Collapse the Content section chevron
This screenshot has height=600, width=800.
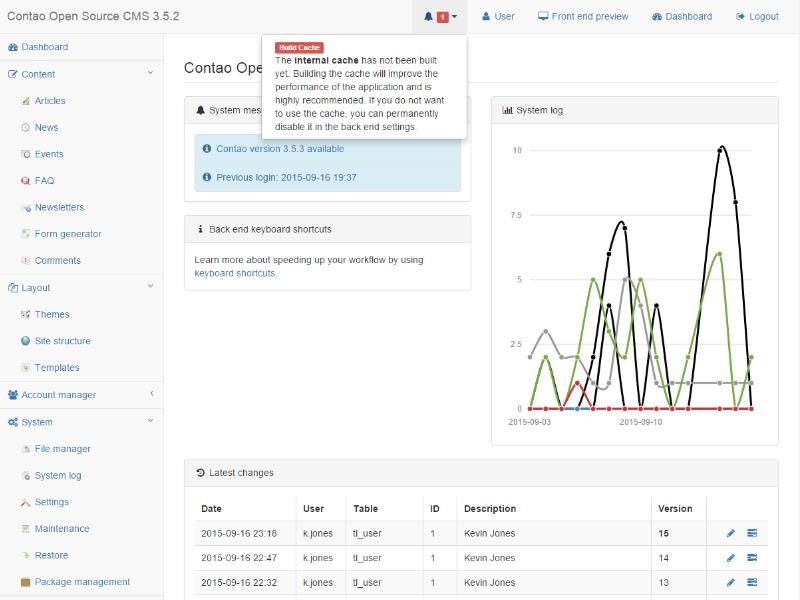click(x=151, y=73)
